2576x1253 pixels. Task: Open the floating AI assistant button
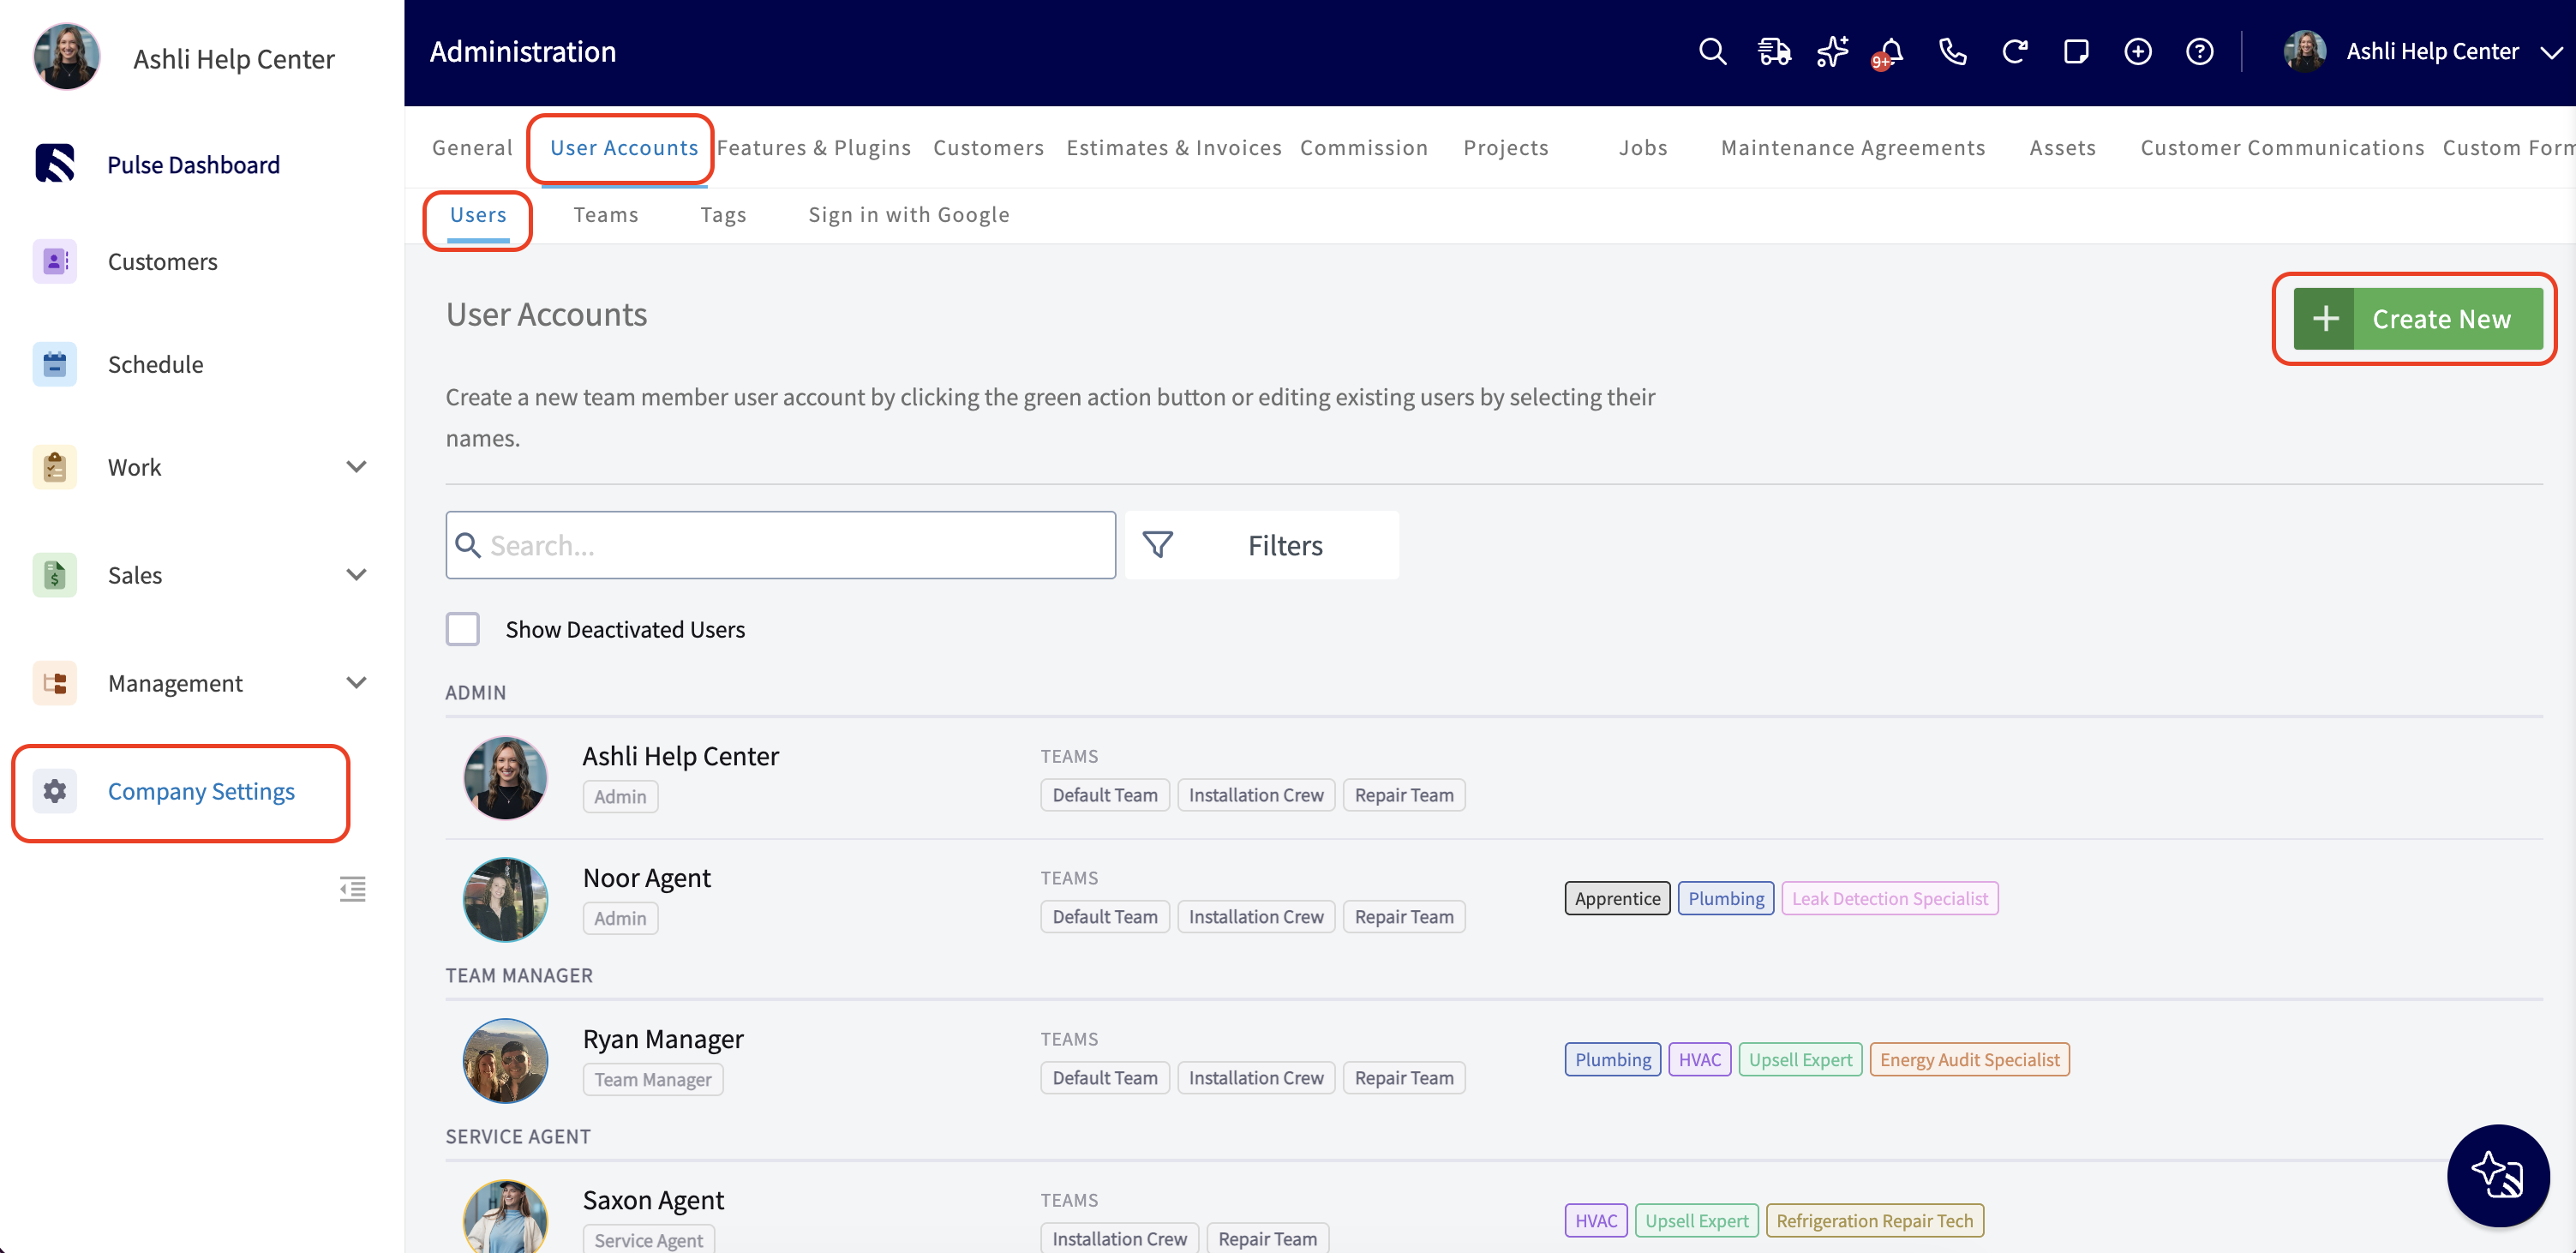pyautogui.click(x=2498, y=1175)
